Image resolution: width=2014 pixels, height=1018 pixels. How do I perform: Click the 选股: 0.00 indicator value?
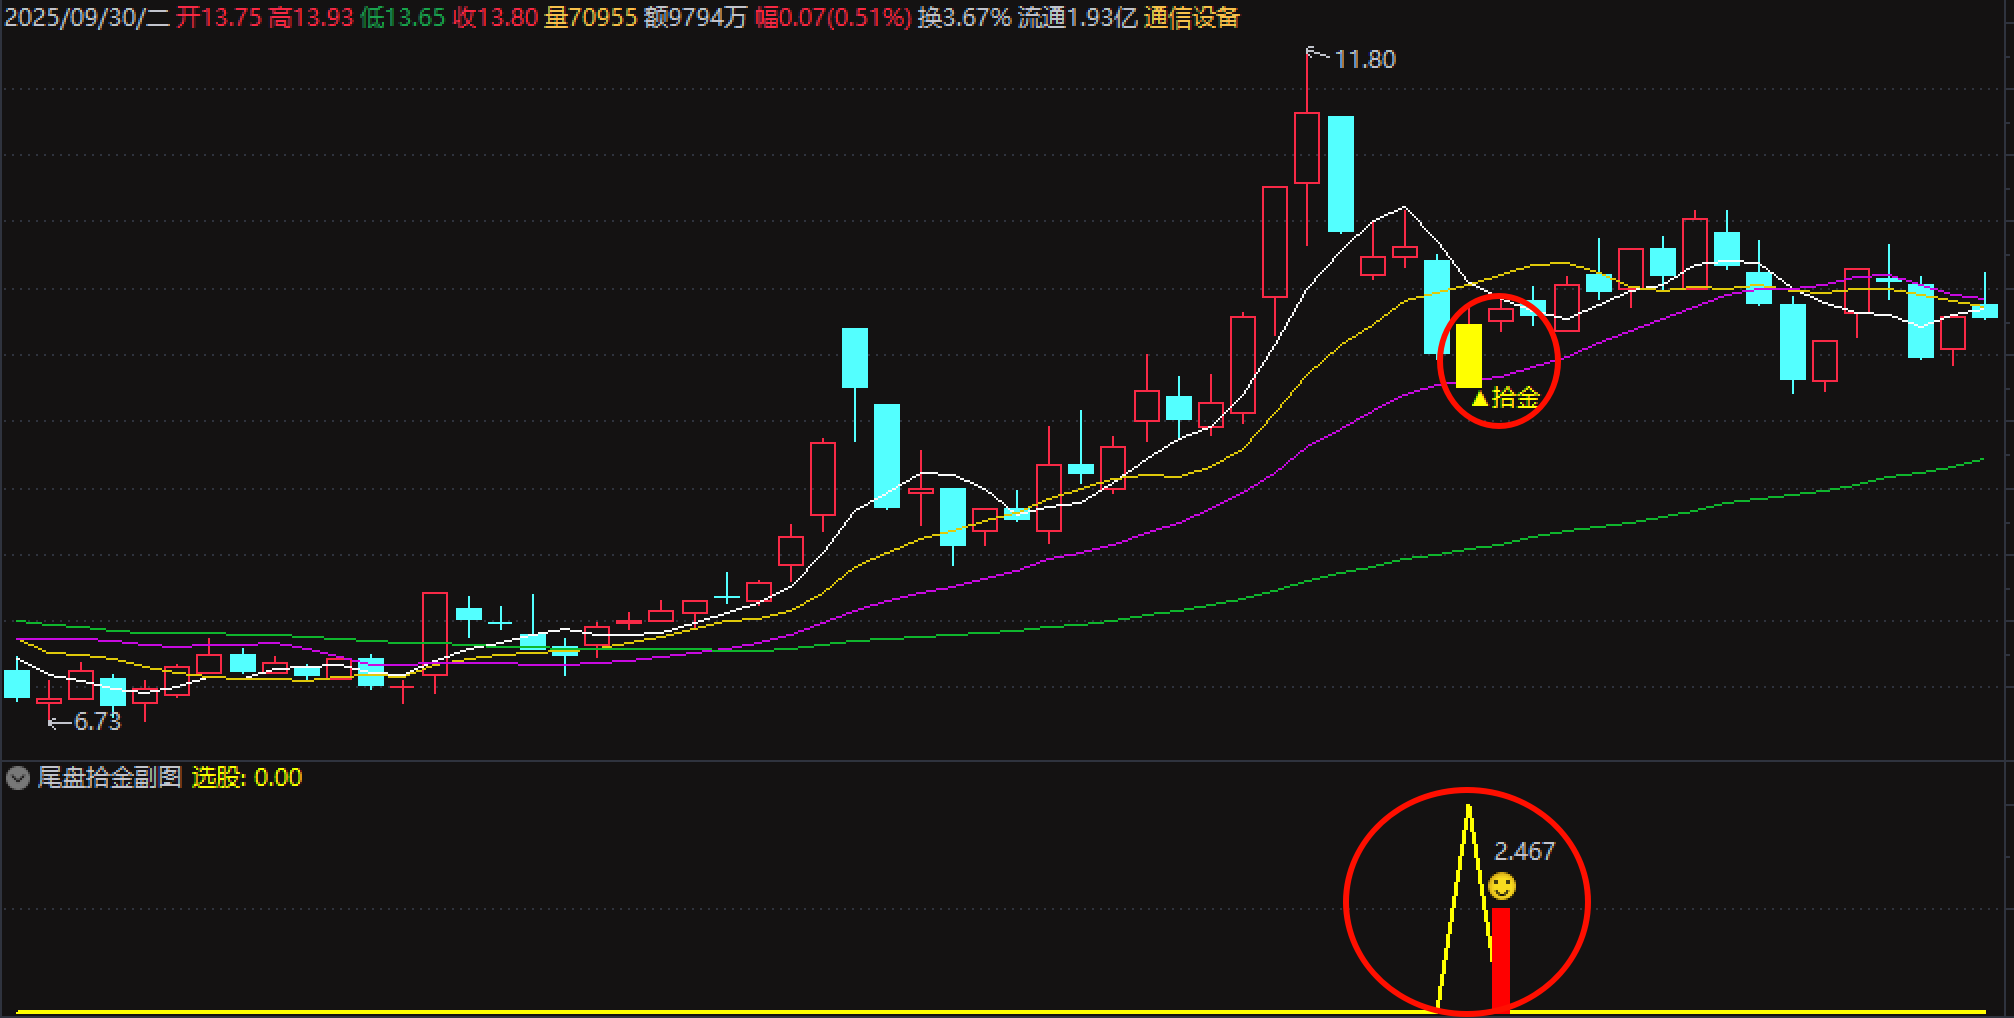pyautogui.click(x=246, y=778)
